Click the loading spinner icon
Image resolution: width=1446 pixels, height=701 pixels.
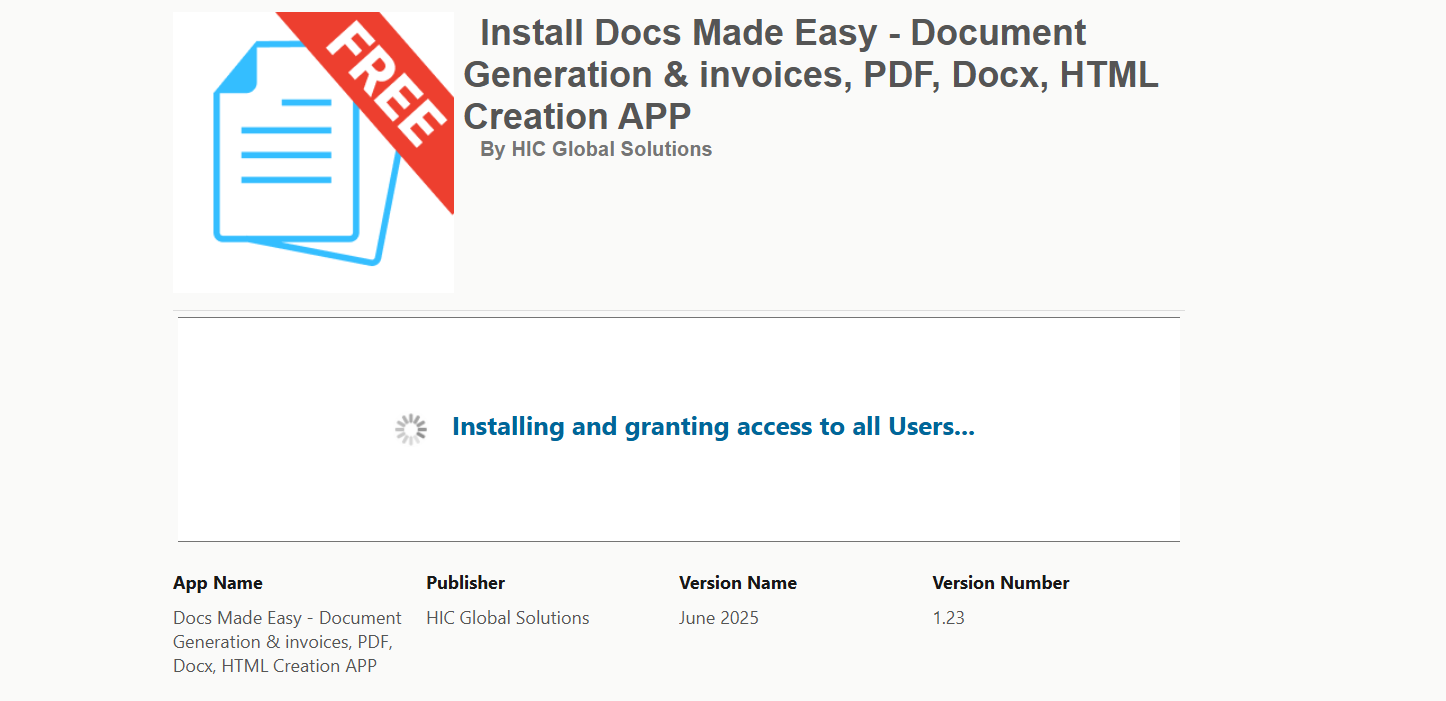coord(411,429)
